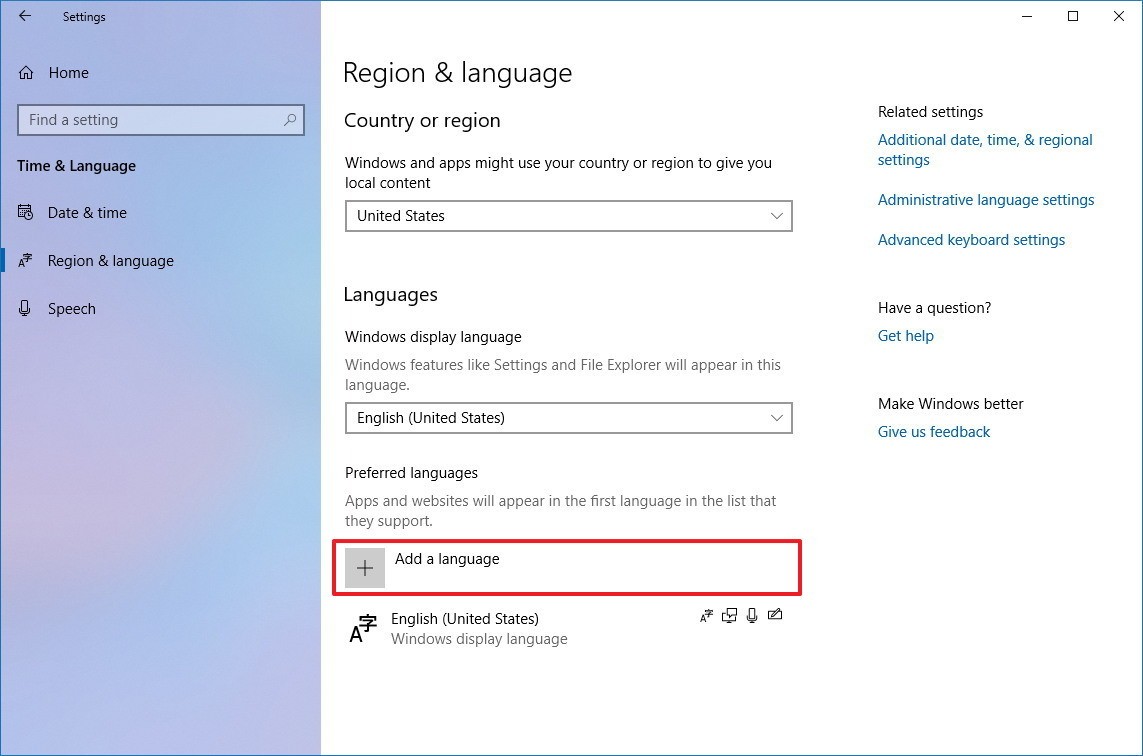Minimize the Settings window
Screen dimensions: 1143x756
1027,16
